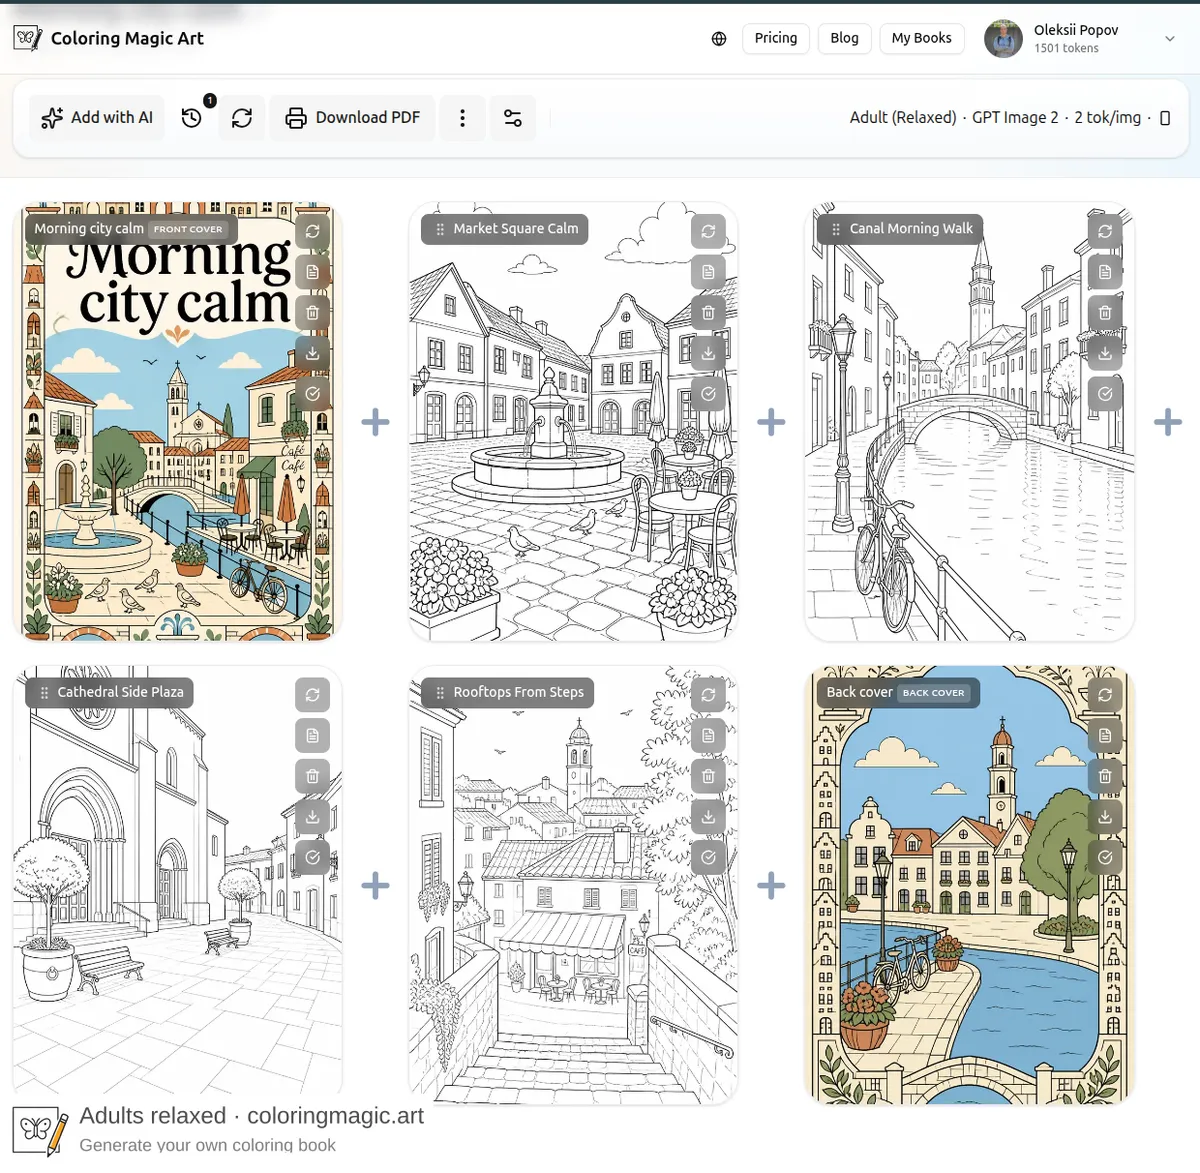Open the book settings sliders icon
This screenshot has width=1200, height=1173.
click(513, 118)
